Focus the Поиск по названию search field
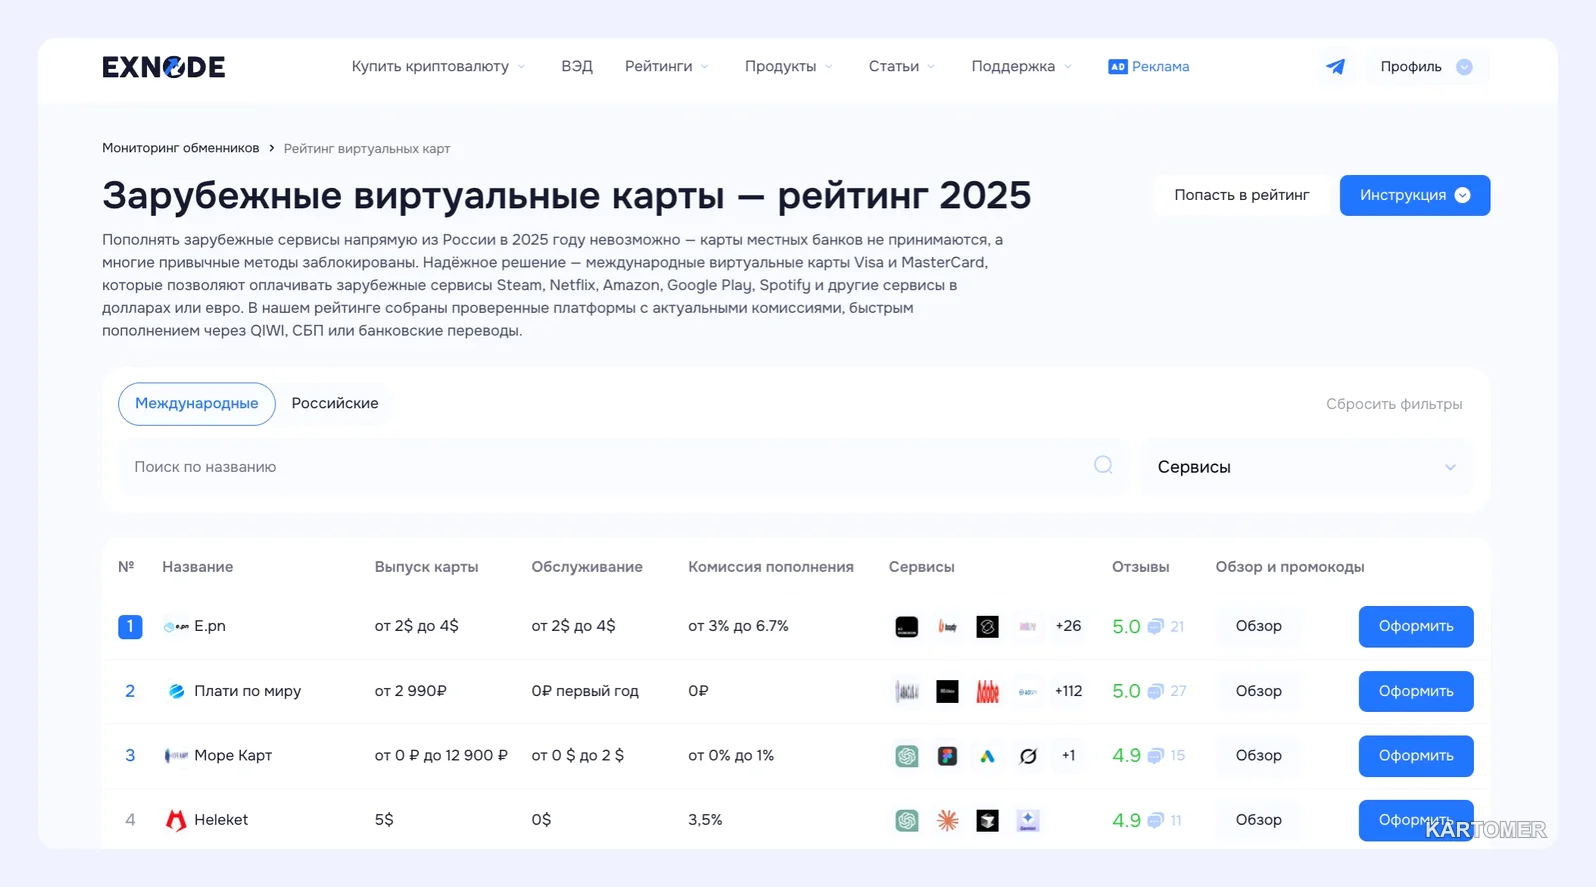Image resolution: width=1596 pixels, height=887 pixels. point(624,467)
